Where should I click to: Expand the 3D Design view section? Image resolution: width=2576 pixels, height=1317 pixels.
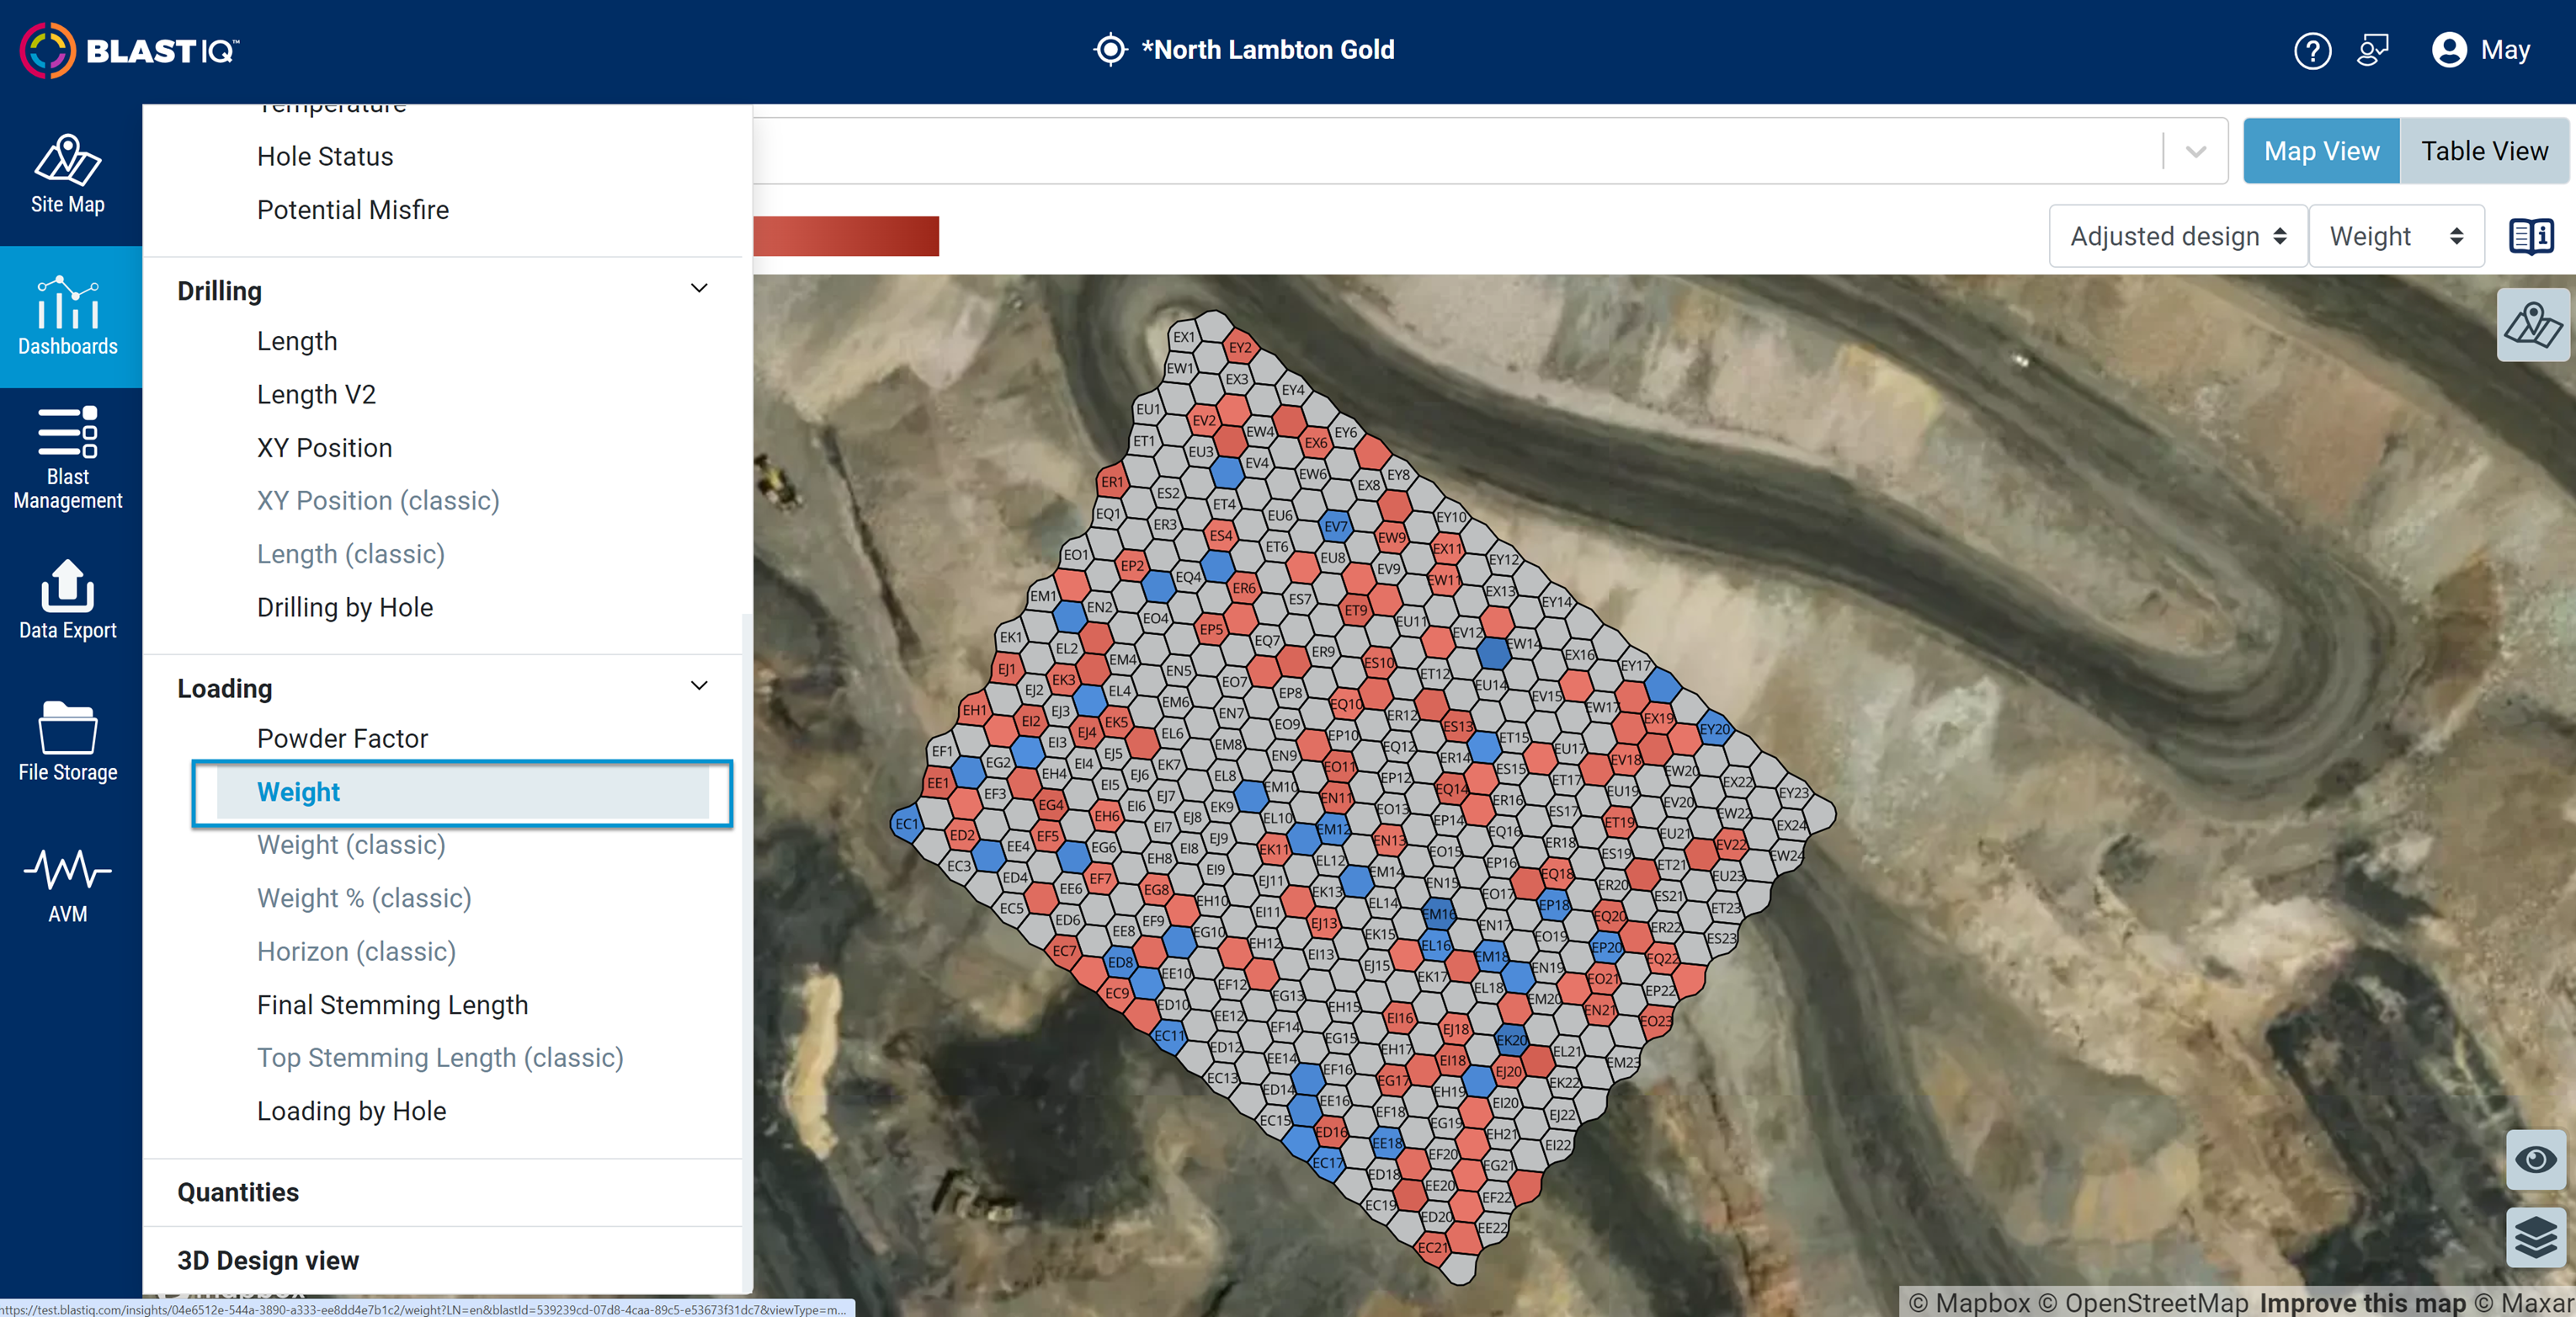268,1260
